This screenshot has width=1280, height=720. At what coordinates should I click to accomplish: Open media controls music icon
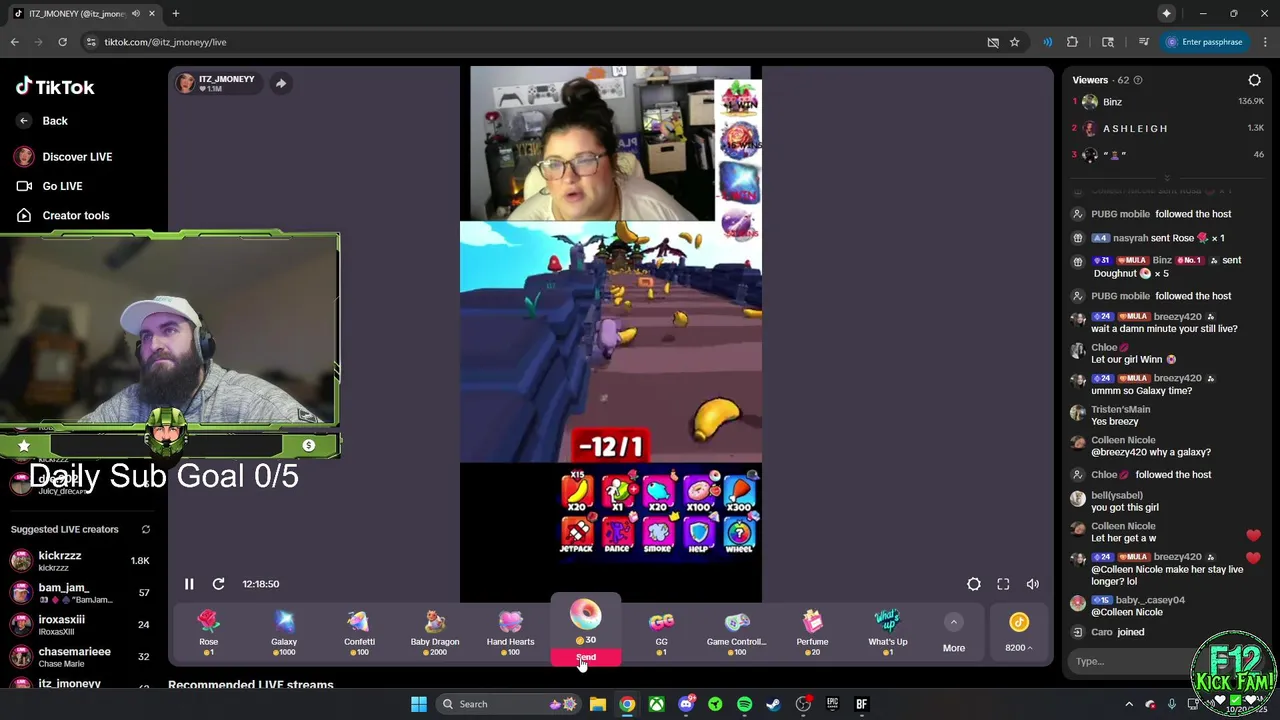[x=1143, y=42]
